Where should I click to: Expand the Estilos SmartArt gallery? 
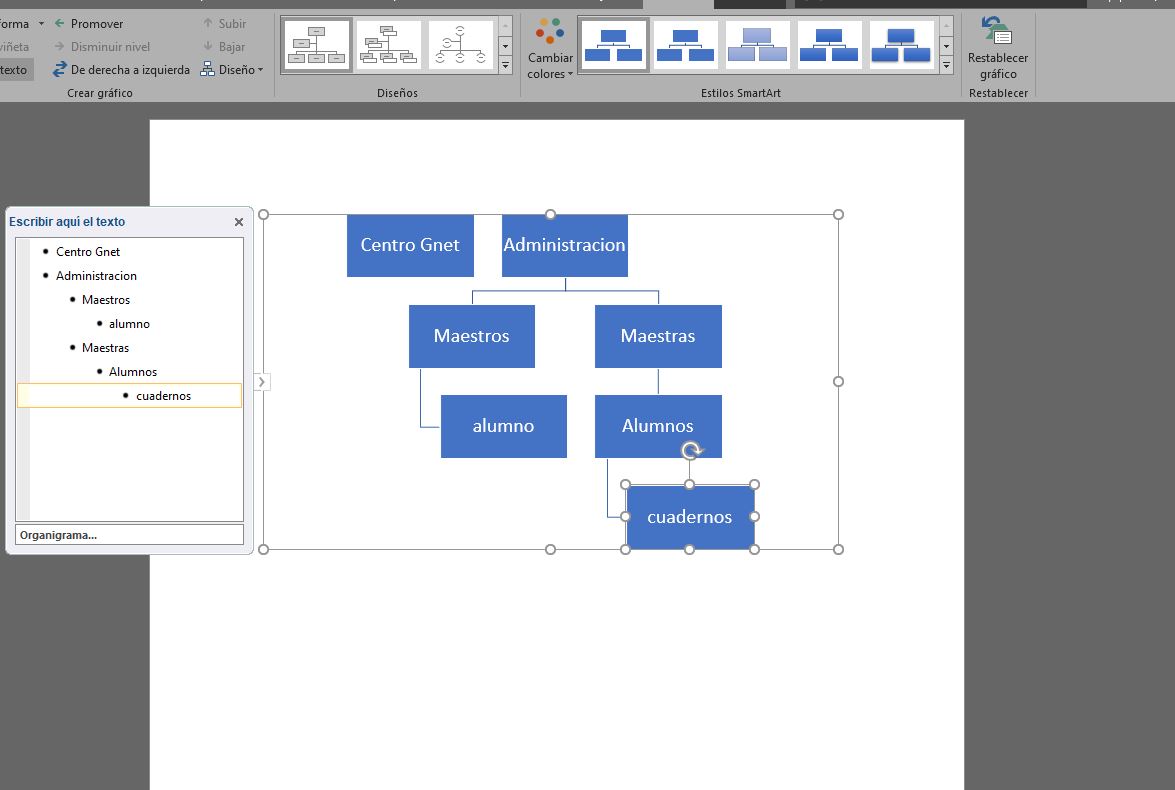946,66
